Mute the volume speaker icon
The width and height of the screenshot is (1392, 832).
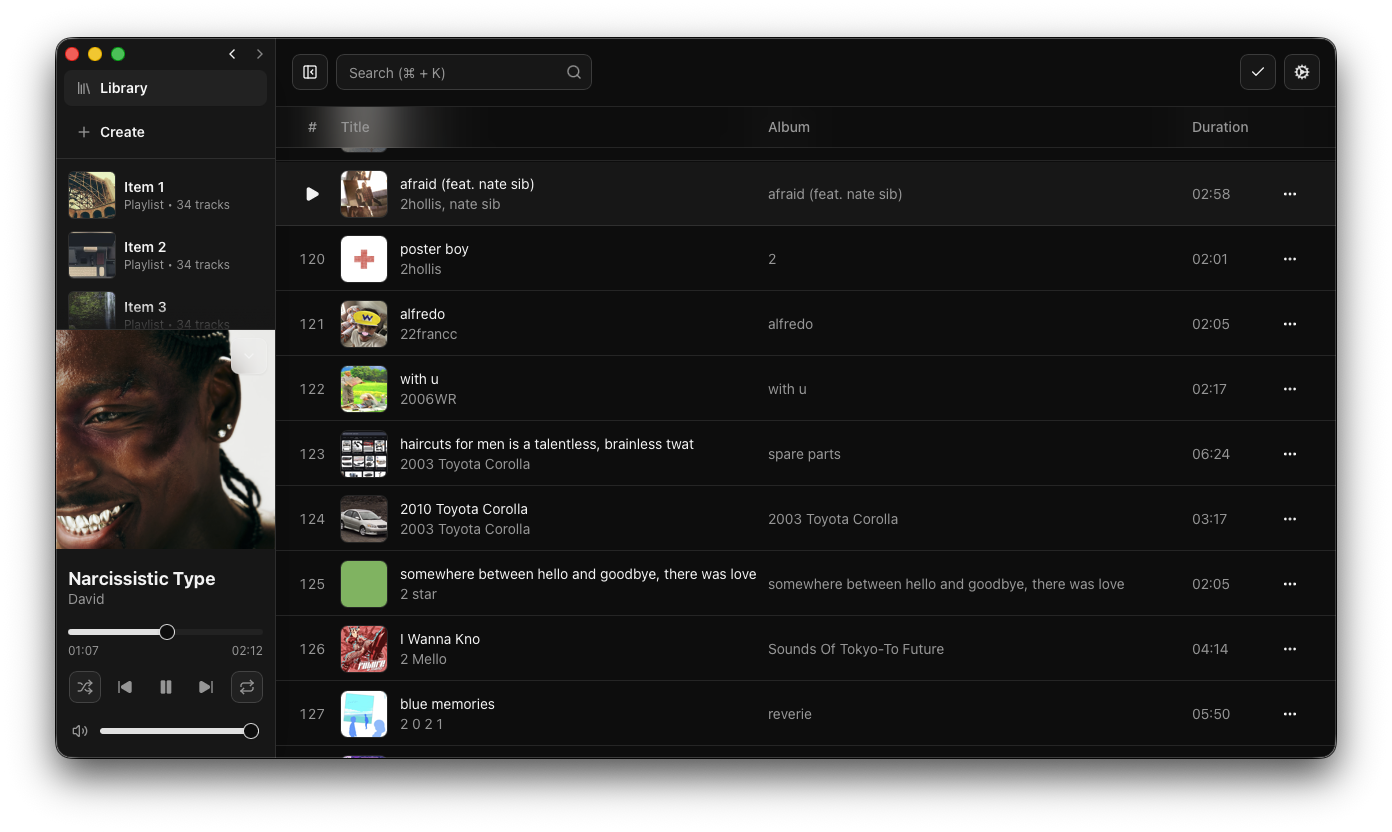coord(80,731)
